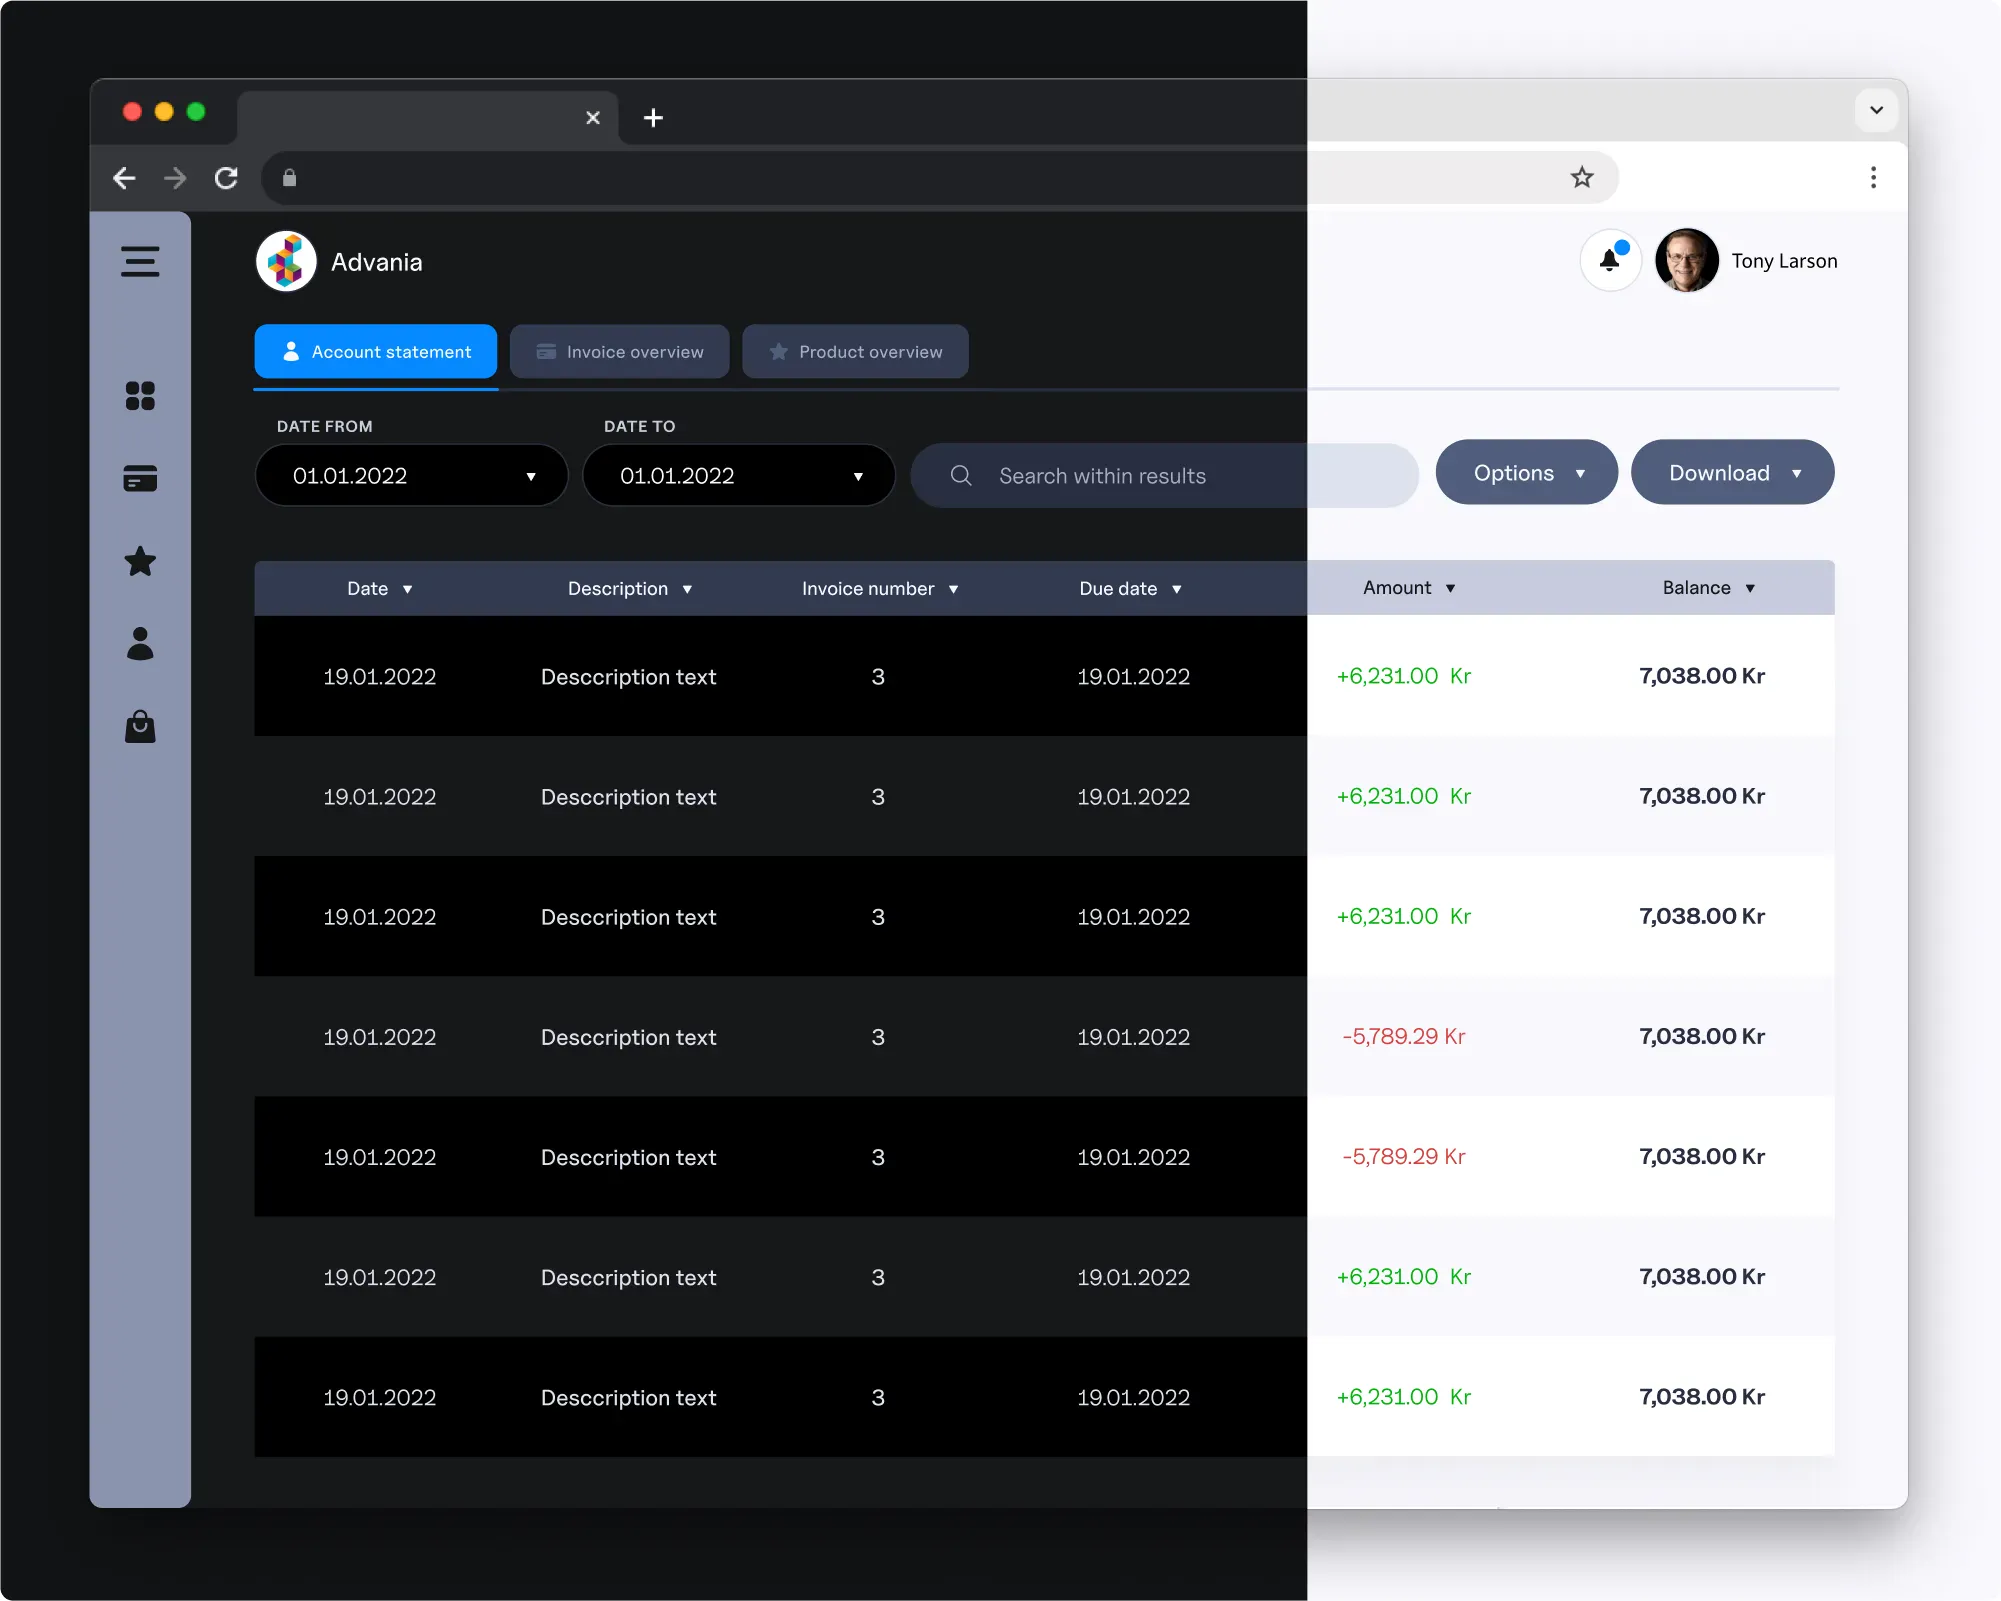Image resolution: width=2001 pixels, height=1601 pixels.
Task: Expand the Date To dropdown
Action: [x=738, y=476]
